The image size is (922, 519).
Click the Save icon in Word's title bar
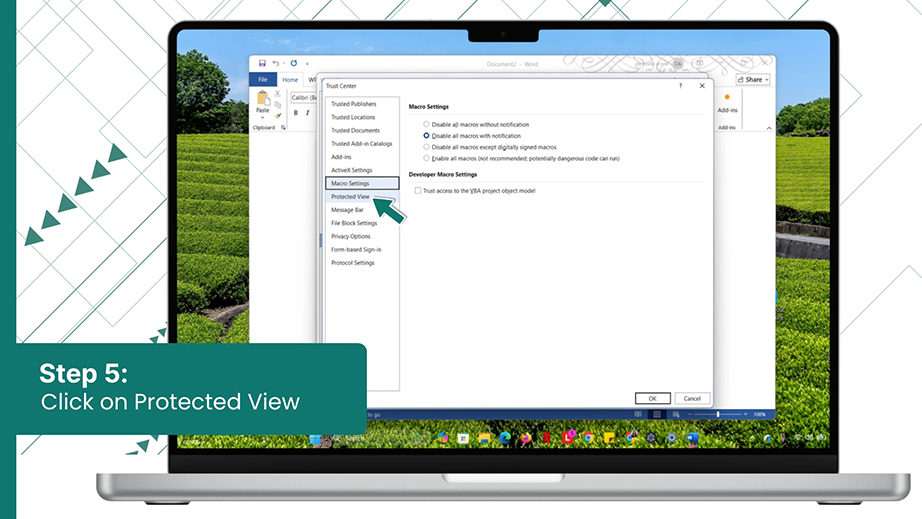click(x=262, y=63)
